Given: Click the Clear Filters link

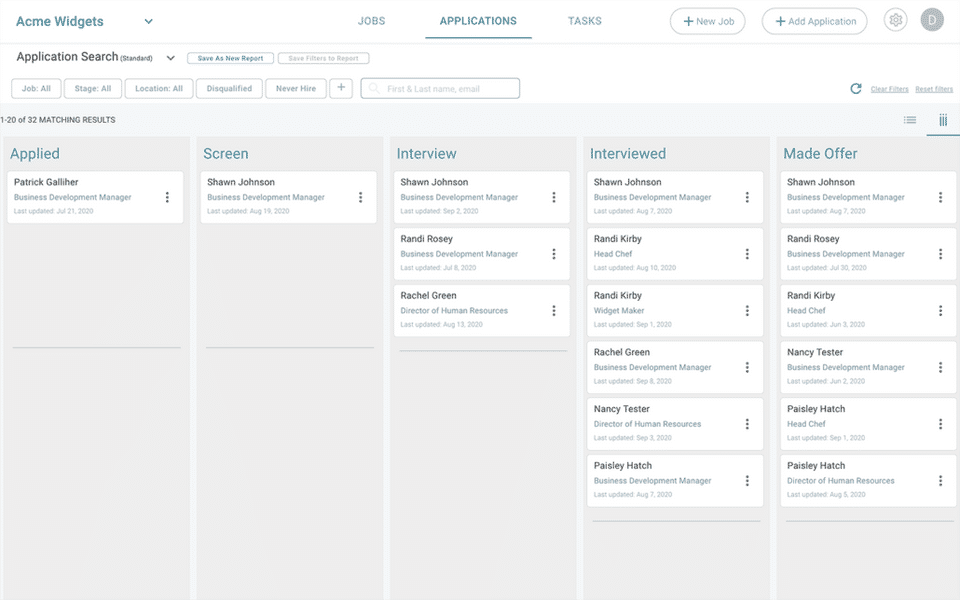Looking at the screenshot, I should point(890,89).
